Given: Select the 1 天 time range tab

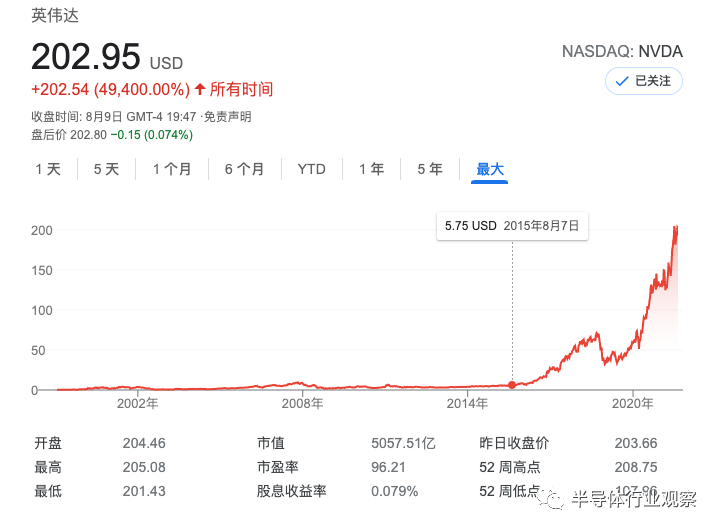Looking at the screenshot, I should 48,169.
